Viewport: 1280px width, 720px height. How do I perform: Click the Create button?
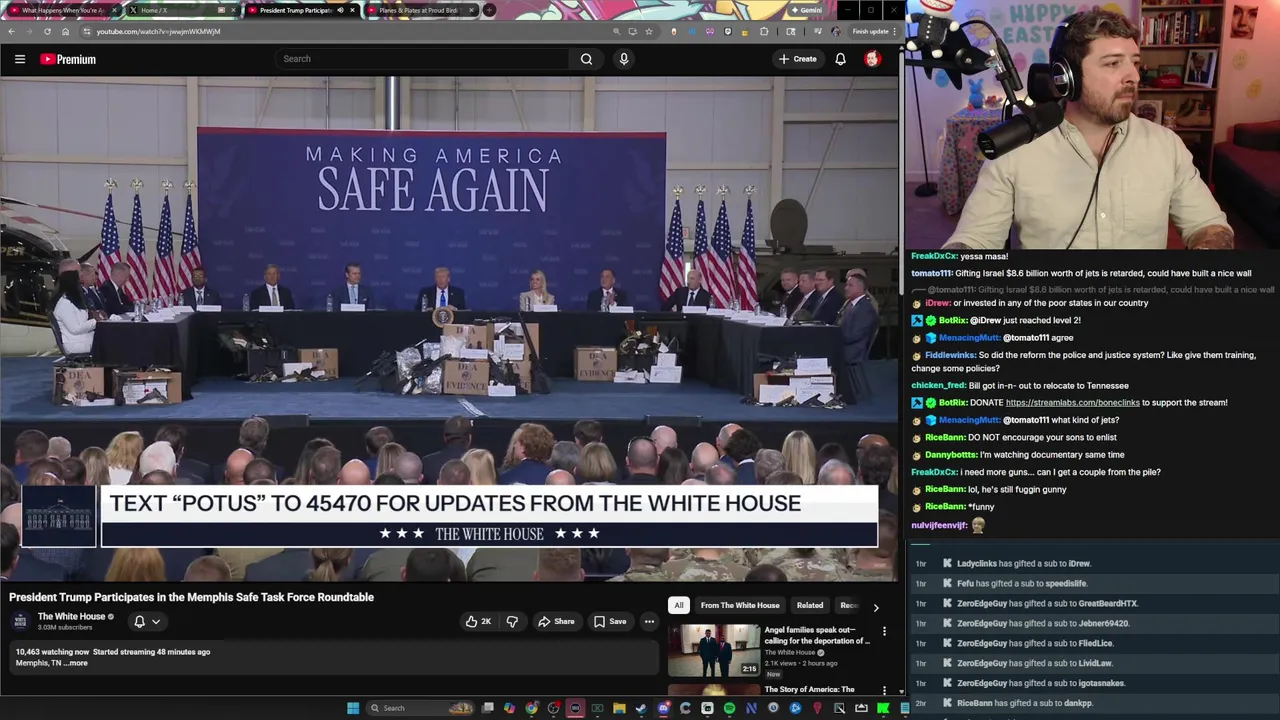(x=798, y=59)
